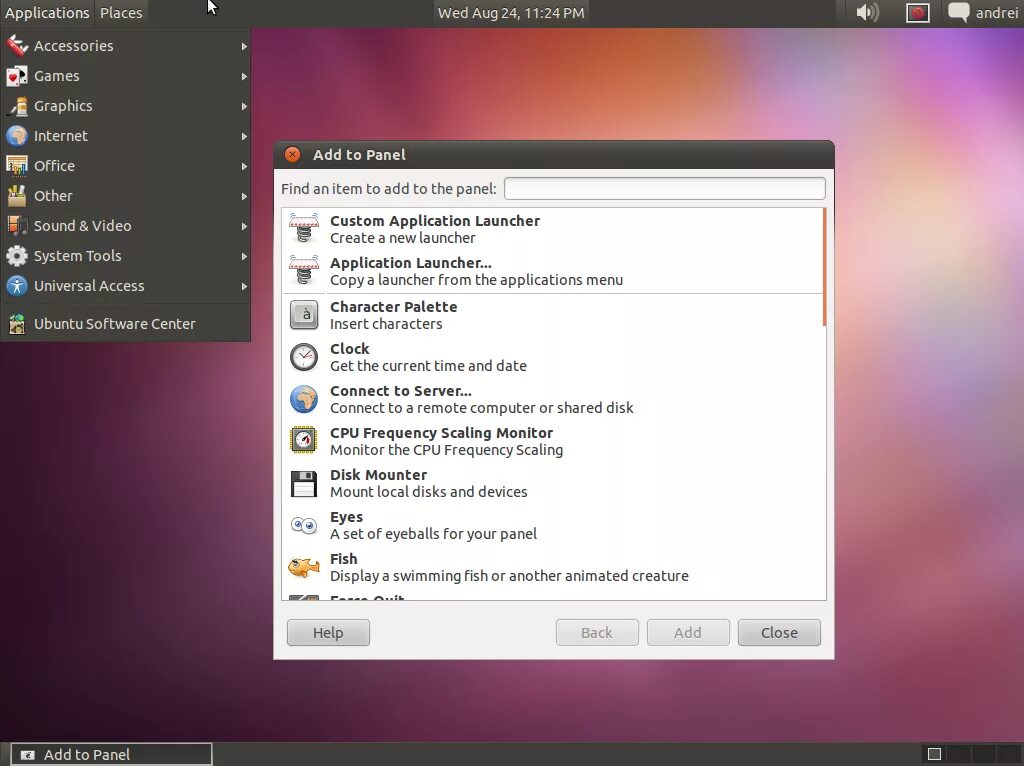This screenshot has width=1024, height=766.
Task: Select "Connect to a remote computer or shared disk"
Action: [x=481, y=408]
